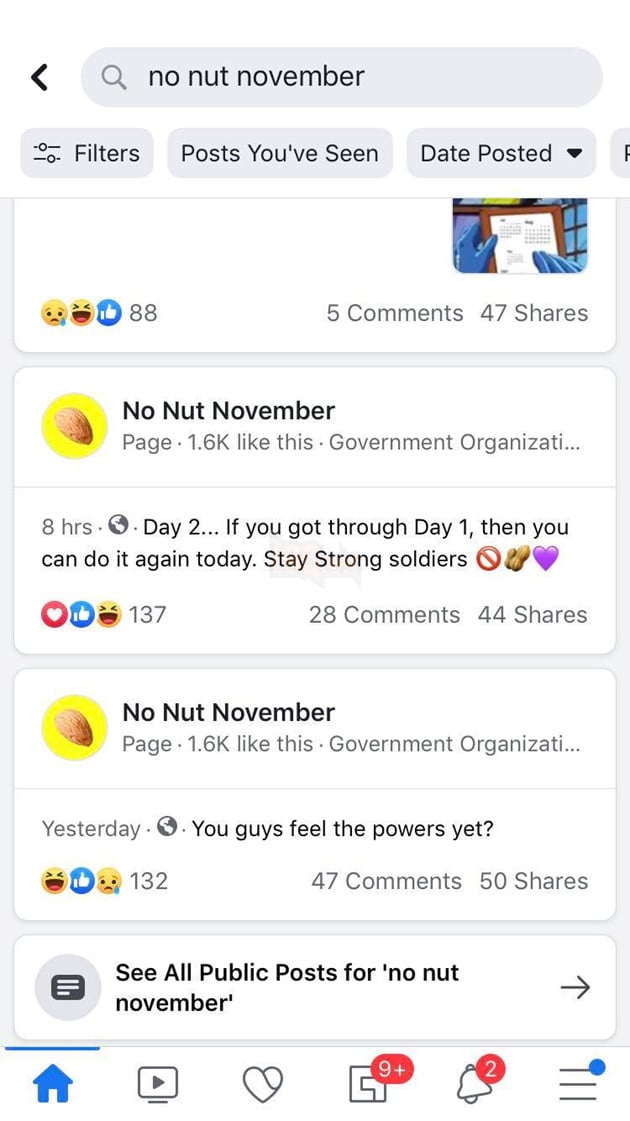Toggle the 'Posts You've Seen' filter
The image size is (630, 1121).
pos(279,153)
